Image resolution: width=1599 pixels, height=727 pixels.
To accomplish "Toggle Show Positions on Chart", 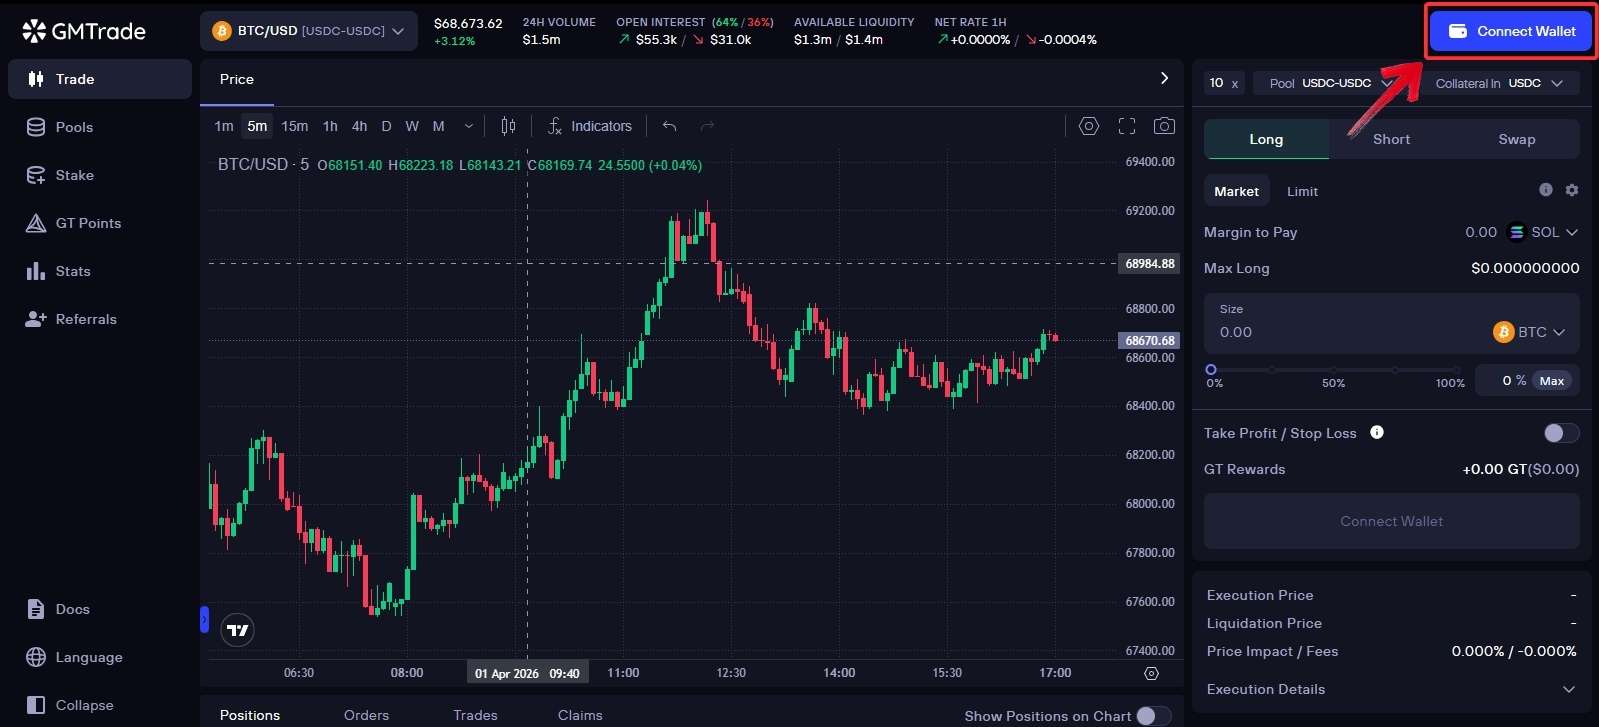I will pos(1153,716).
